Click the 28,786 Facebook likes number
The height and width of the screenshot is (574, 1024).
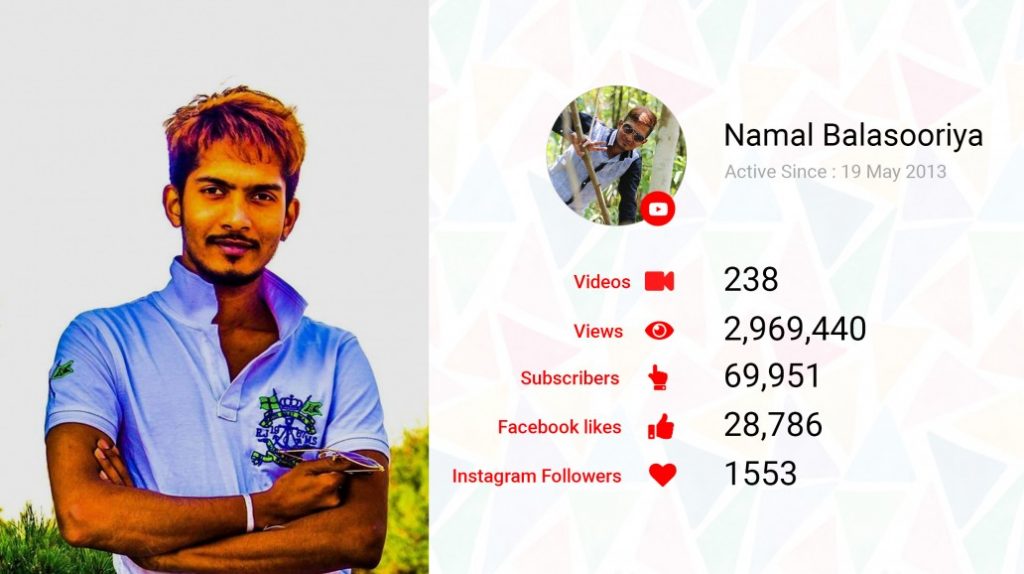773,424
